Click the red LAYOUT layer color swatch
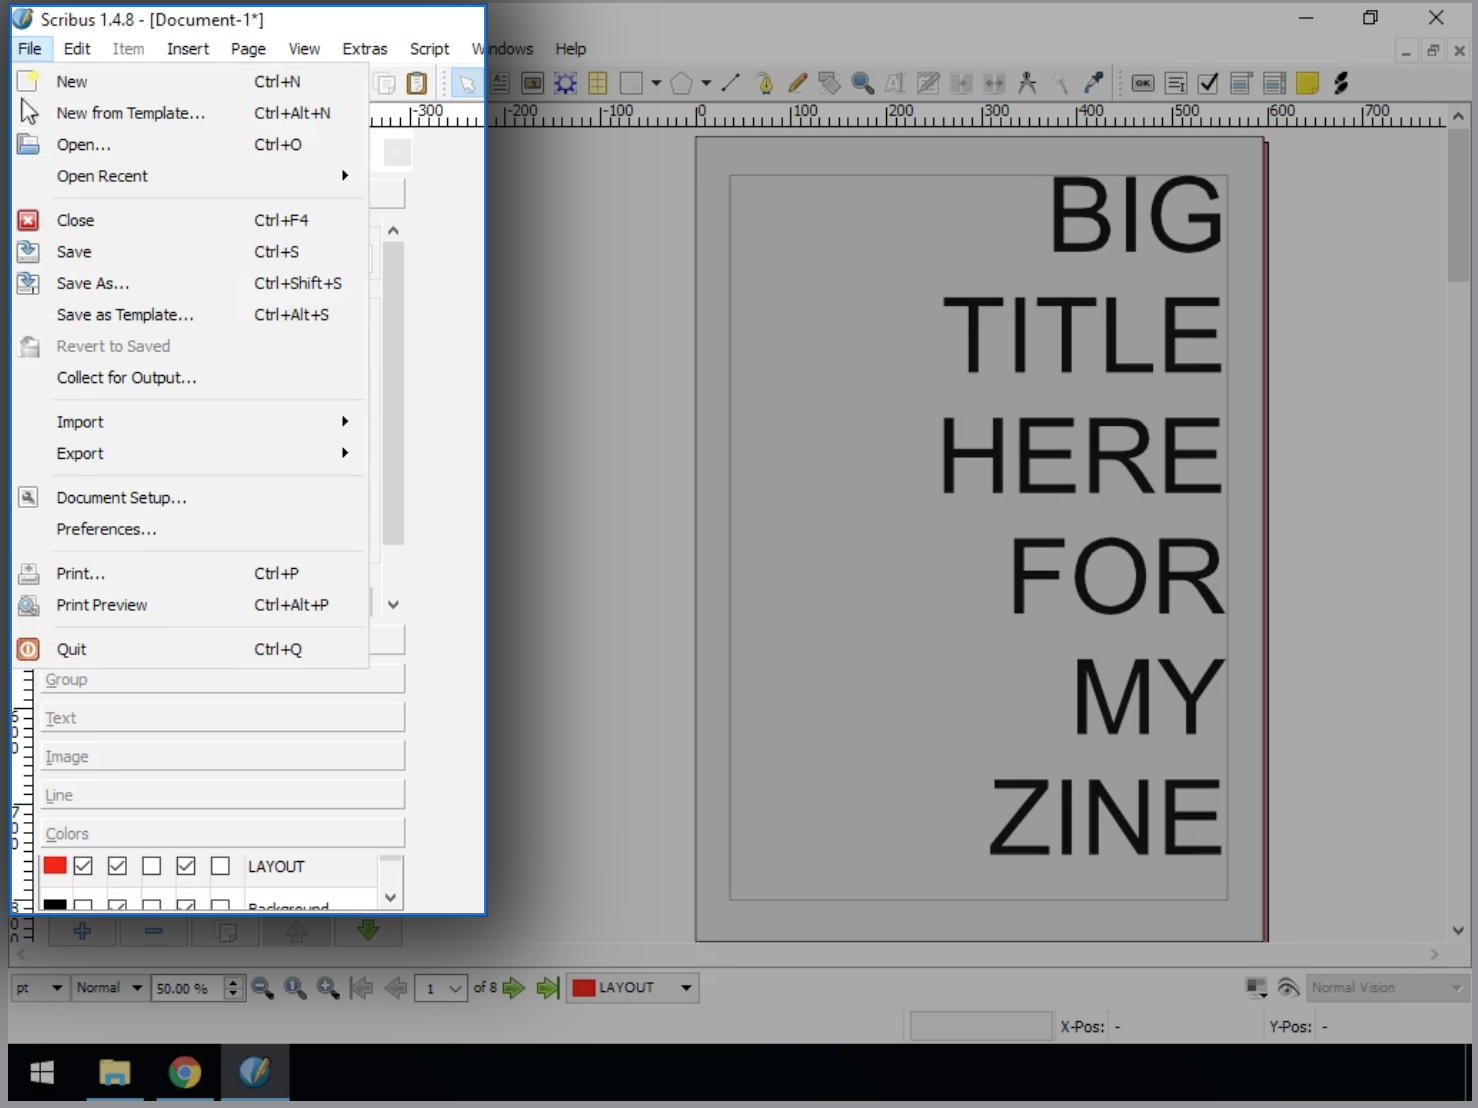1478x1108 pixels. pos(55,866)
